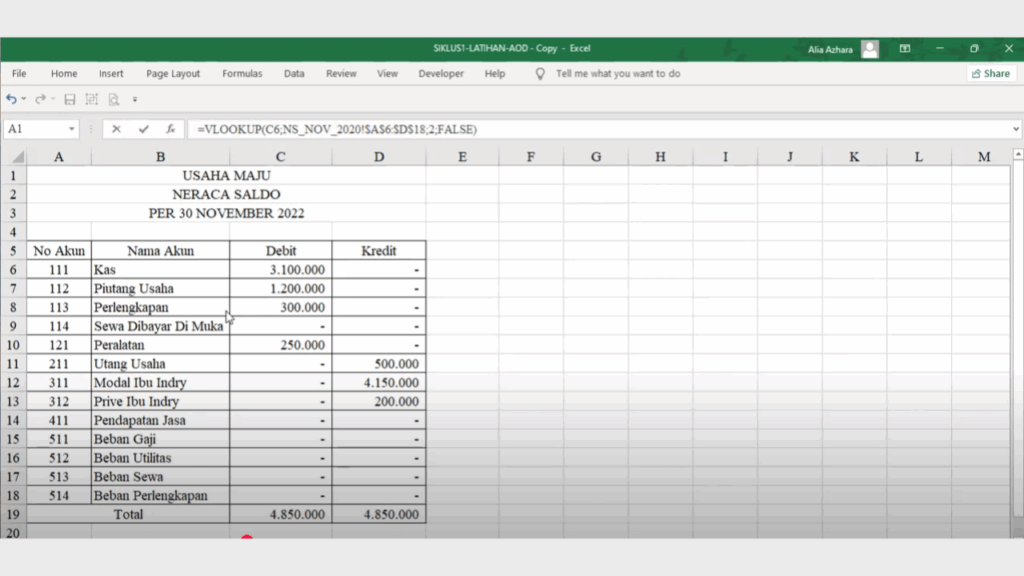Image resolution: width=1024 pixels, height=576 pixels.
Task: Click the ribbon display options icon
Action: pyautogui.click(x=904, y=47)
